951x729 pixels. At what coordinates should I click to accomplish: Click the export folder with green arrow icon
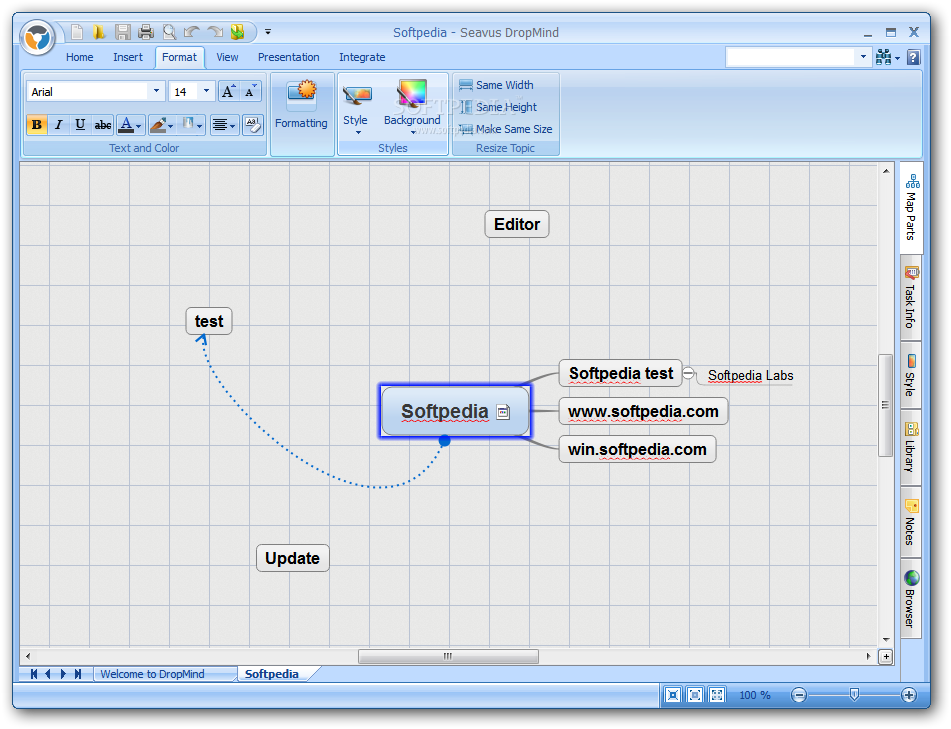237,32
